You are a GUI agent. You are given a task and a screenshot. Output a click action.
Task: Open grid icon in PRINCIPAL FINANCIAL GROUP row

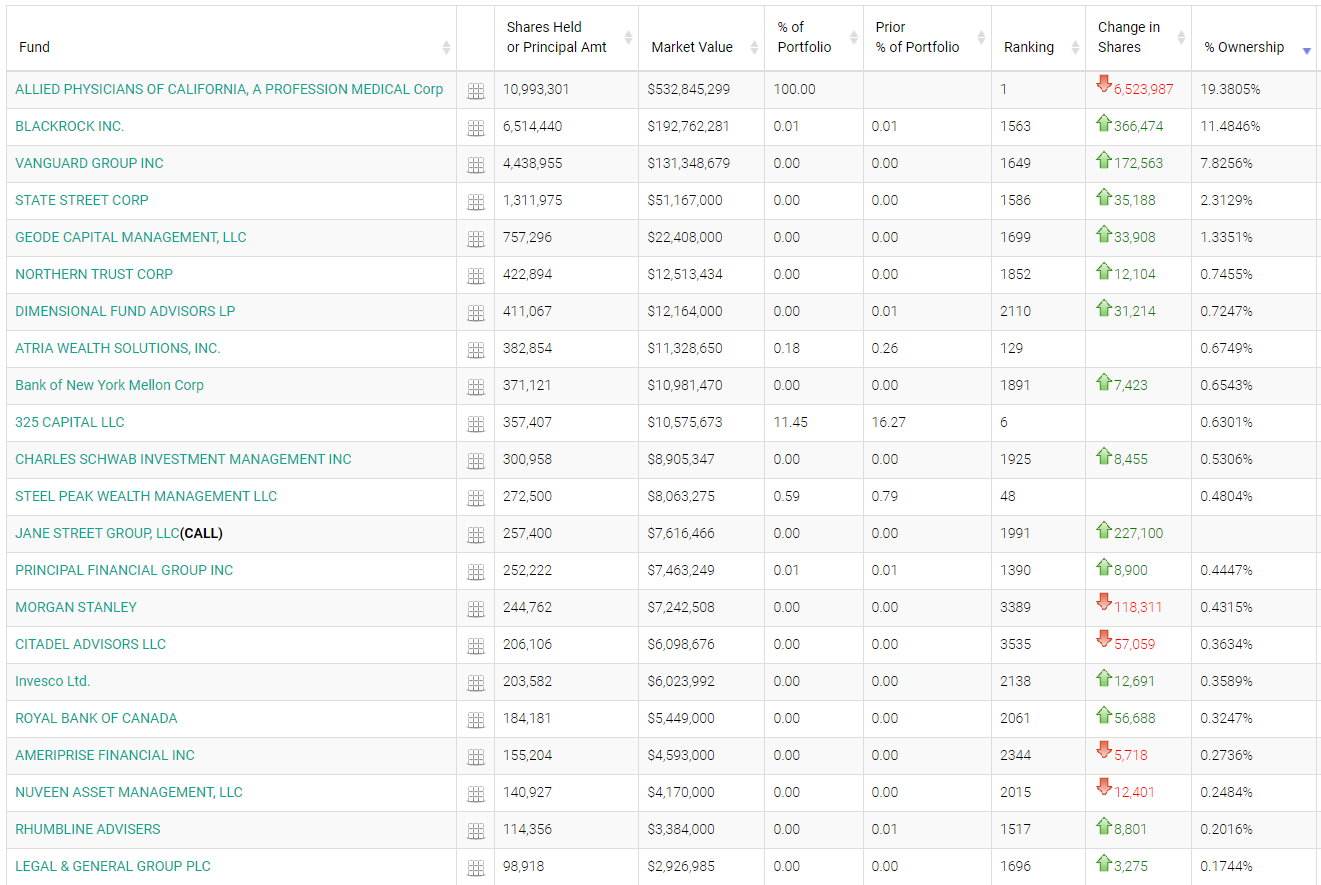click(x=476, y=572)
